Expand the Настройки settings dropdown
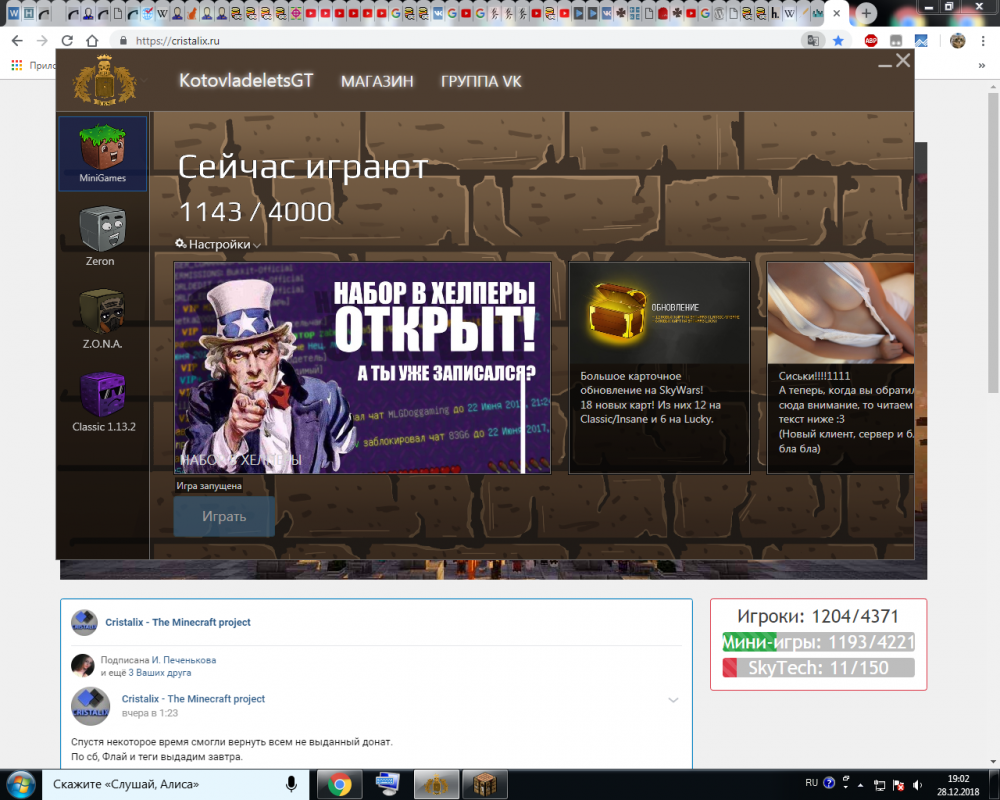The image size is (1000, 800). tap(218, 244)
